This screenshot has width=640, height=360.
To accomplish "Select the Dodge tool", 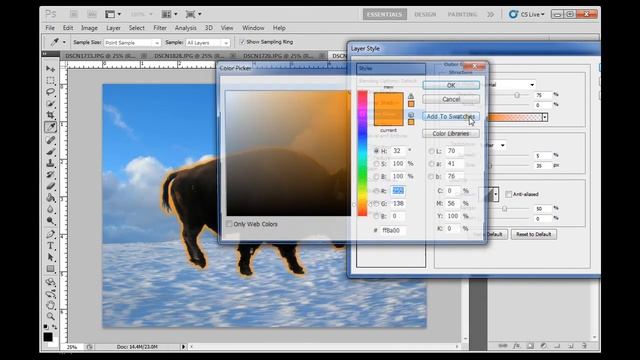I will click(51, 221).
